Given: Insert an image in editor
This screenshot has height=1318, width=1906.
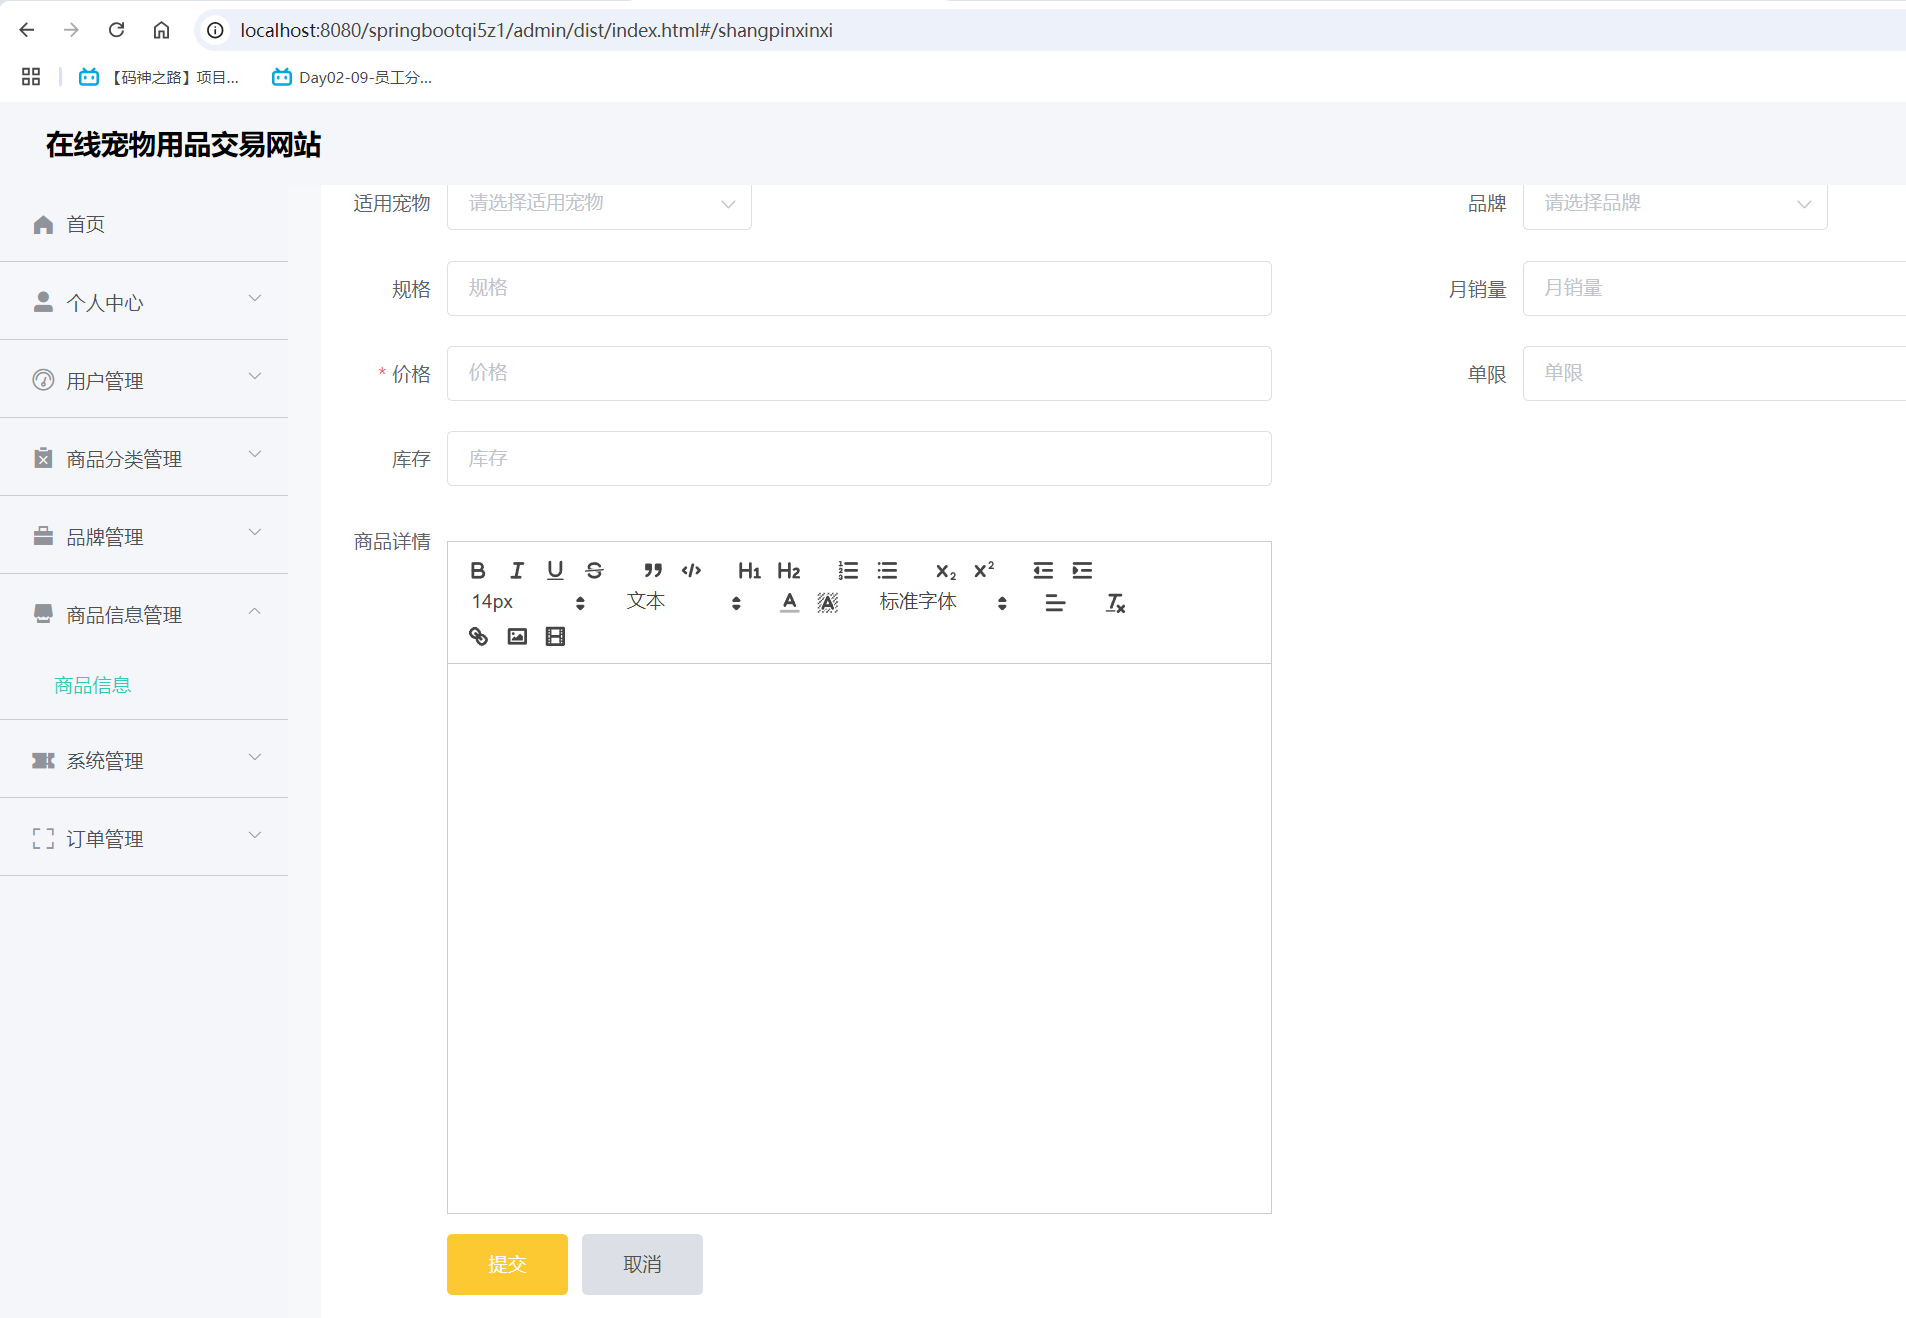Looking at the screenshot, I should pos(517,636).
